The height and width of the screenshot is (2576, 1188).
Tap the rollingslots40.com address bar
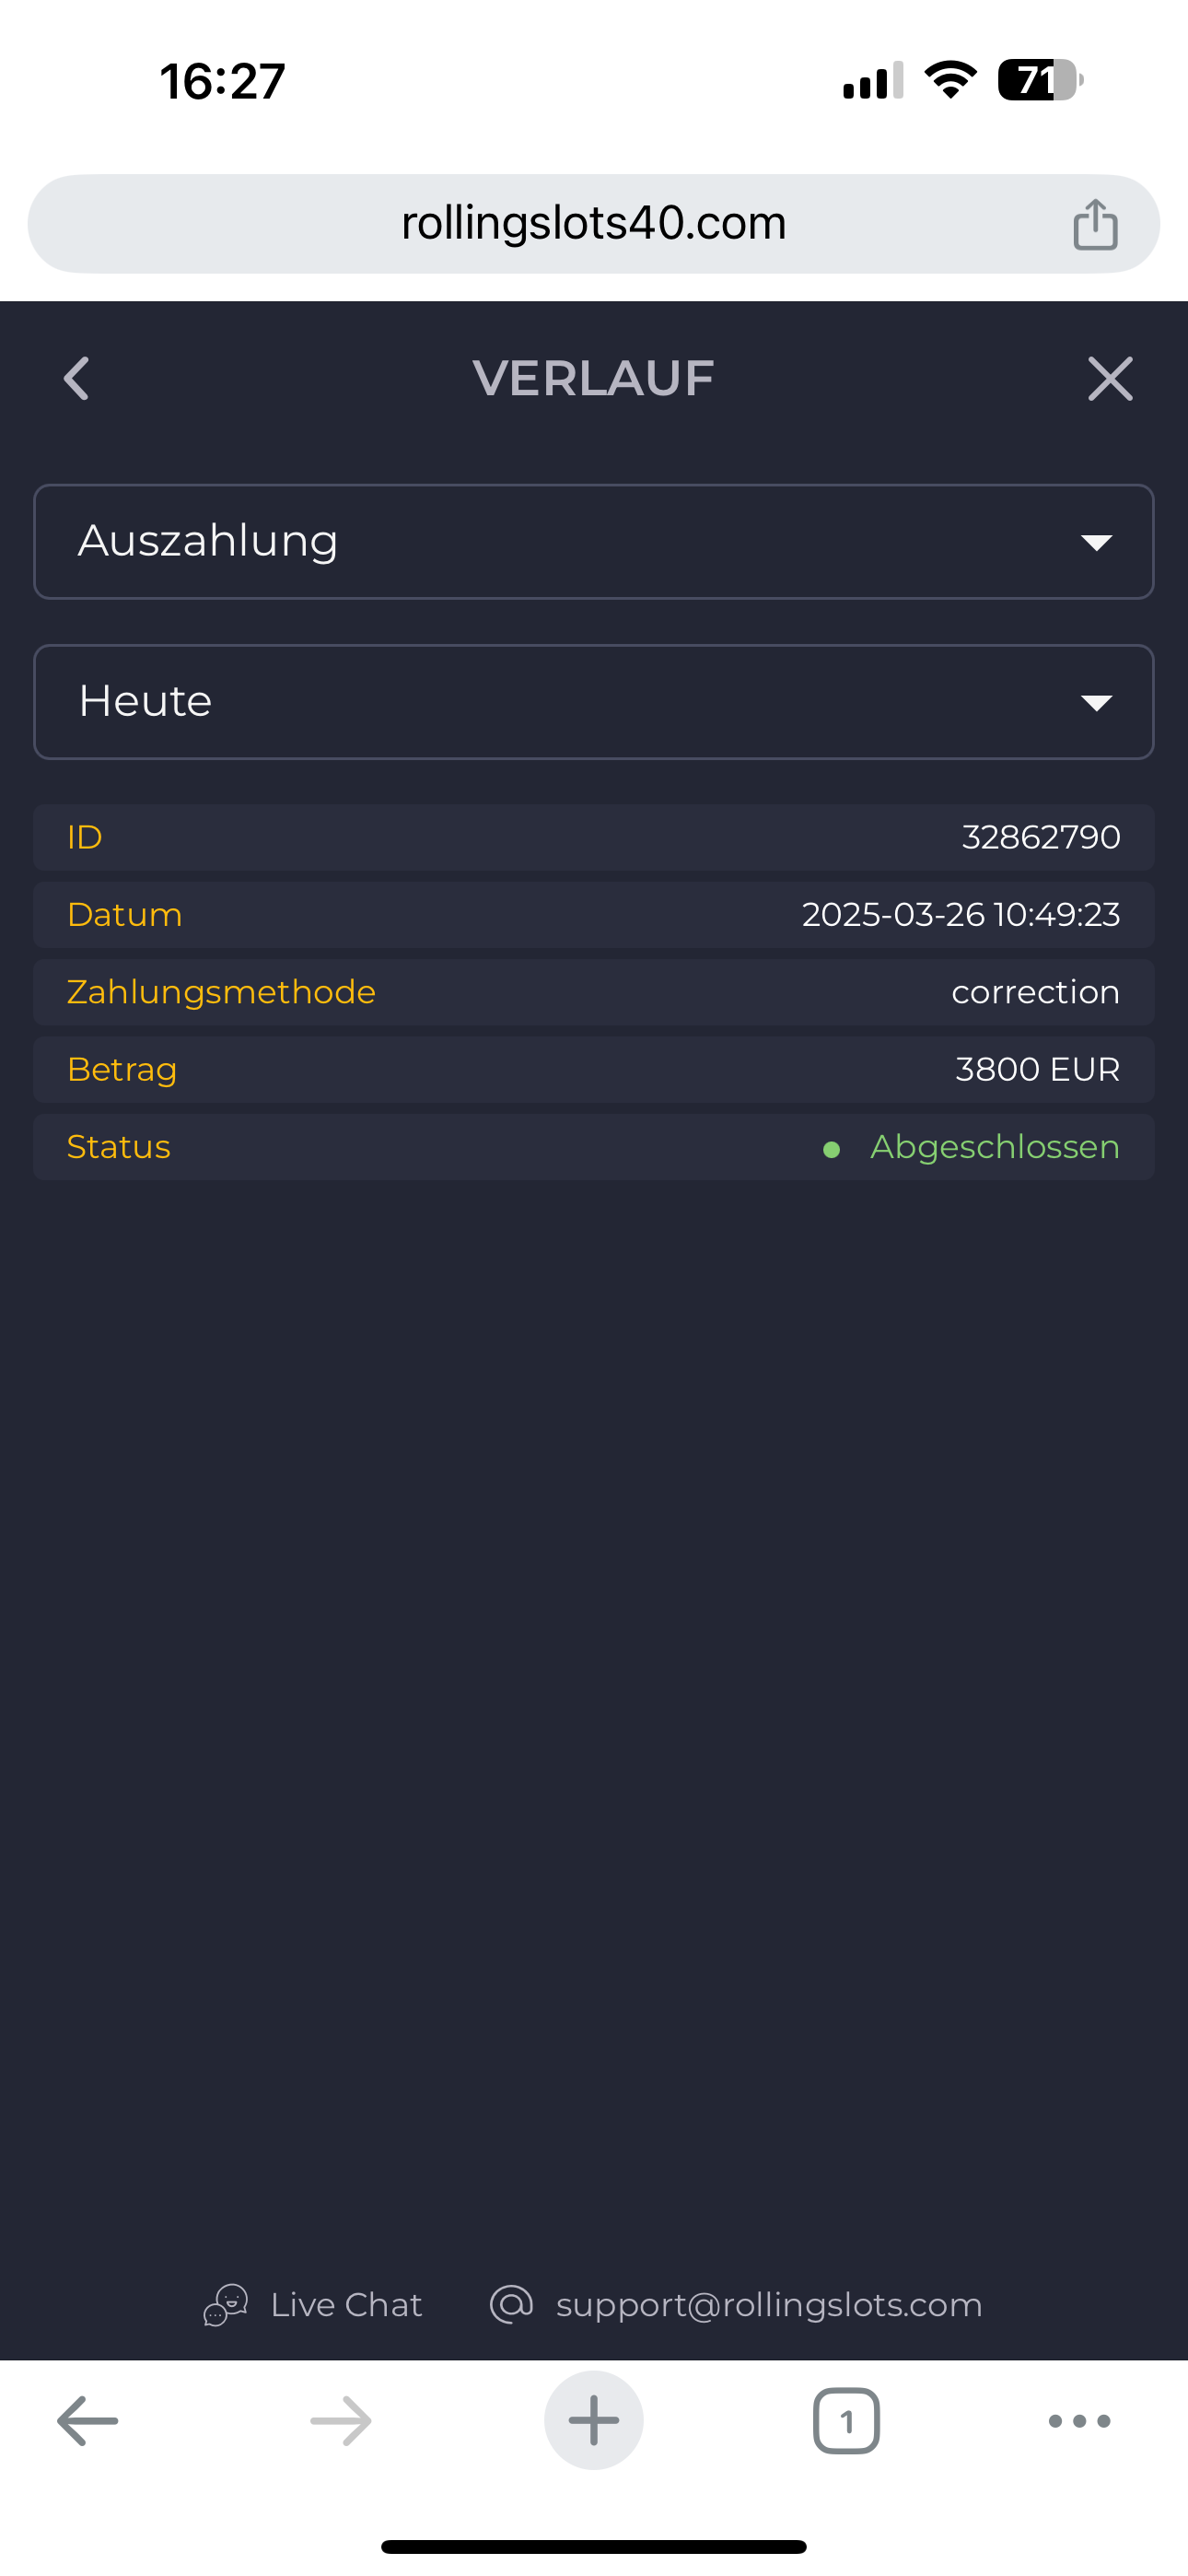tap(593, 224)
